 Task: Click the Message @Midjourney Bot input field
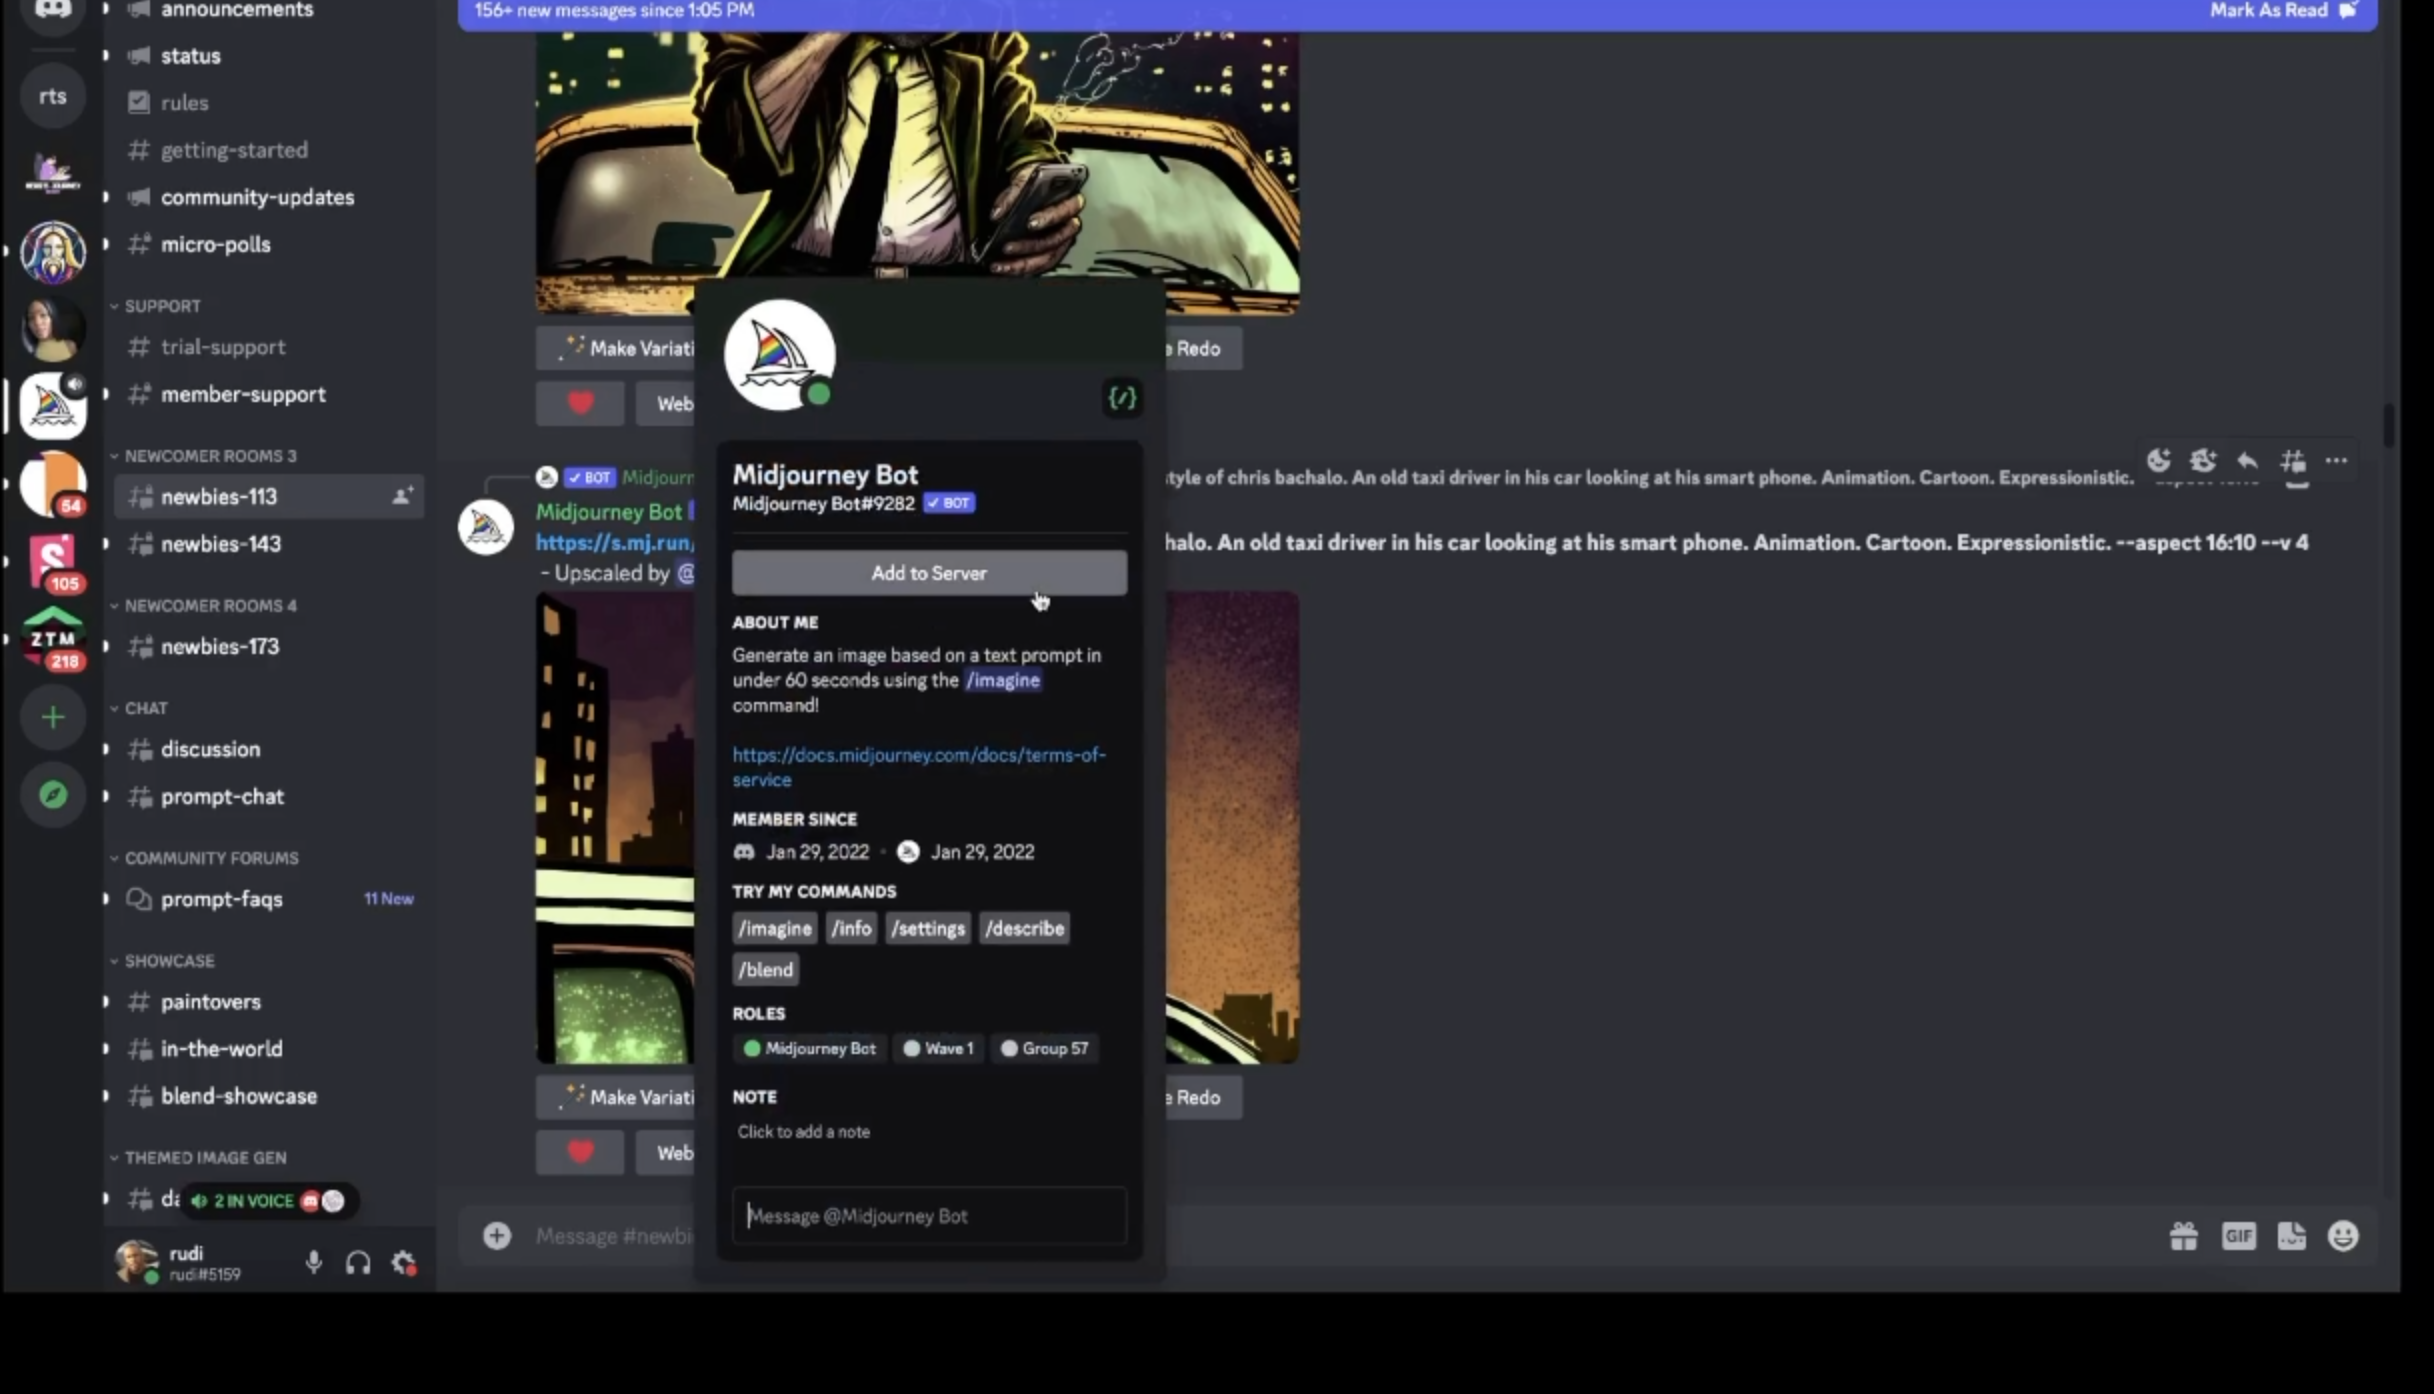pos(929,1216)
